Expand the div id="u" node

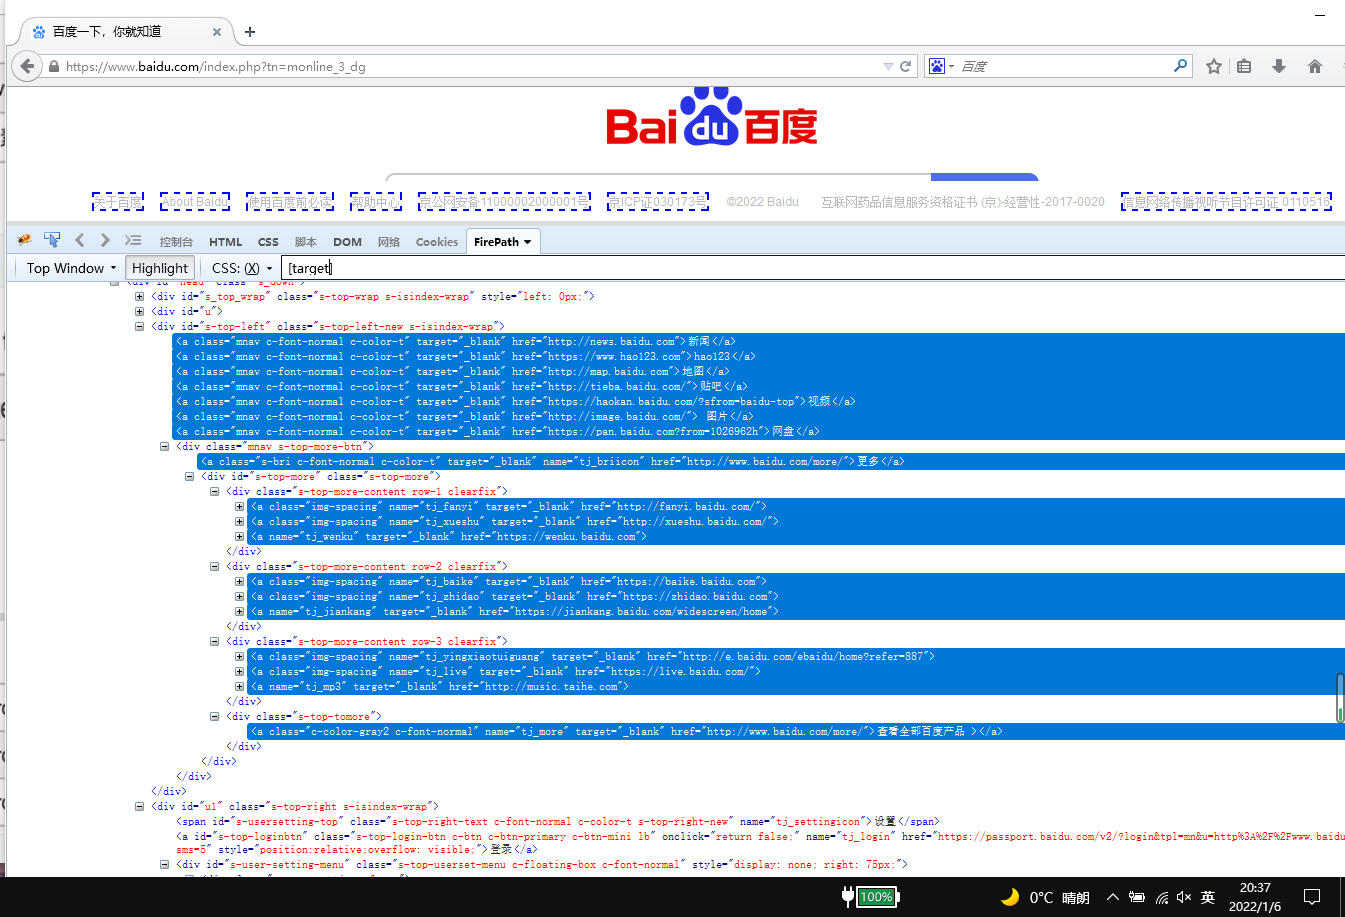click(x=140, y=311)
